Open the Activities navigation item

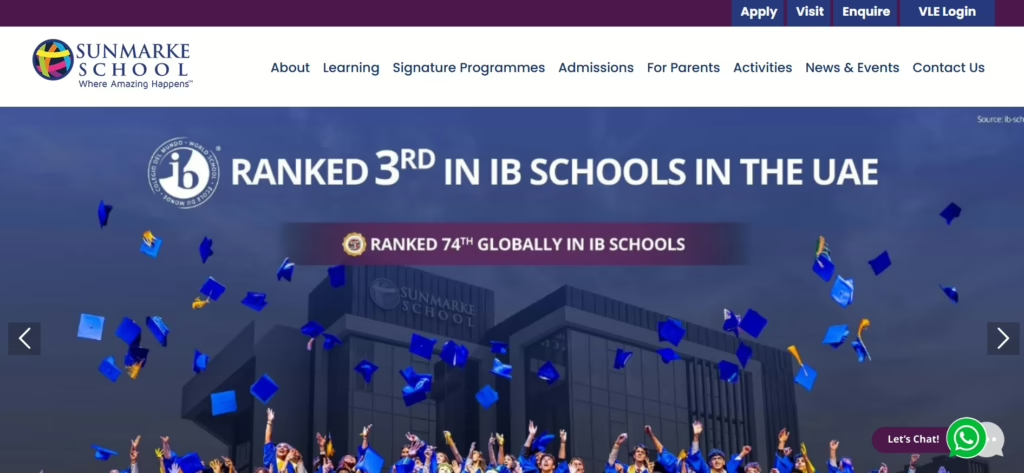click(x=762, y=68)
